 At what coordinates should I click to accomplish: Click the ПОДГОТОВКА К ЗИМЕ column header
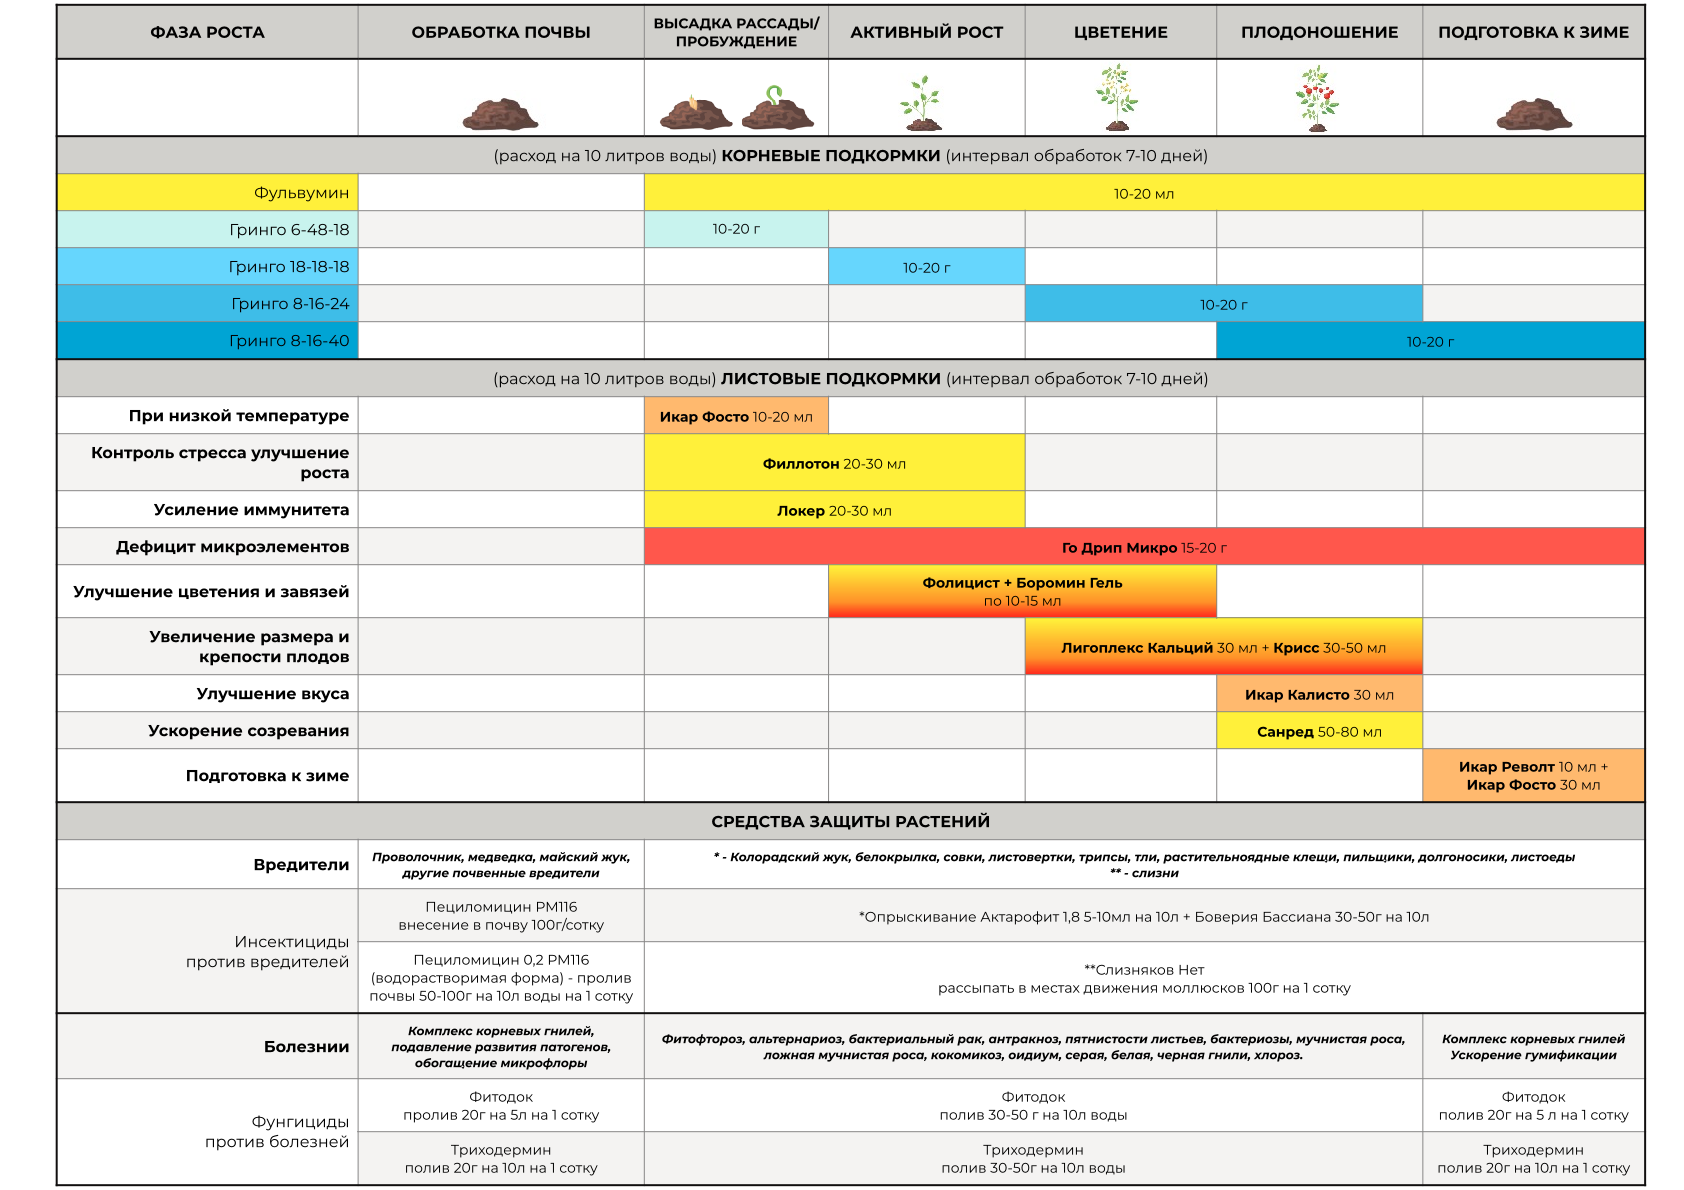[1534, 32]
